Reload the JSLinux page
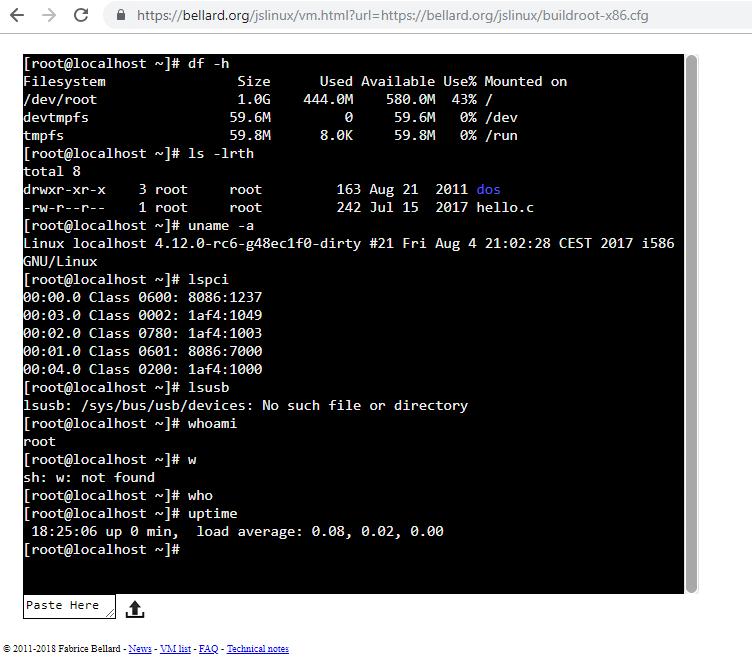 (81, 15)
